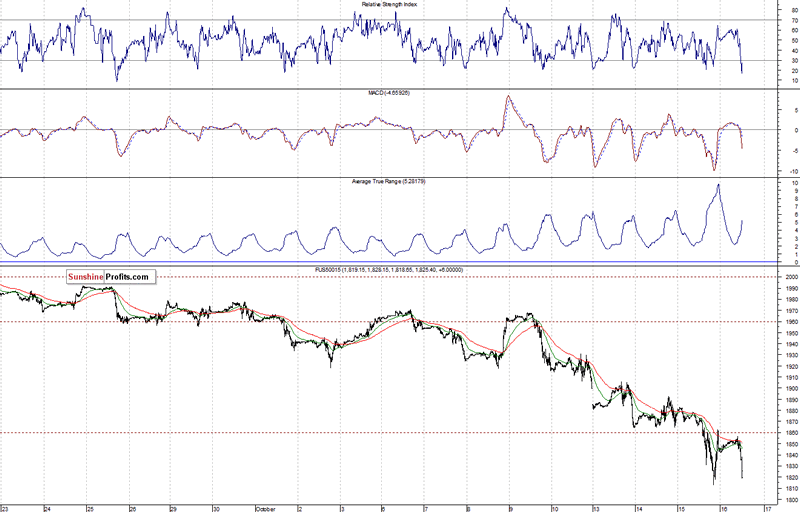Click the MACD spike peak near date 9
This screenshot has width=800, height=512.
(509, 98)
